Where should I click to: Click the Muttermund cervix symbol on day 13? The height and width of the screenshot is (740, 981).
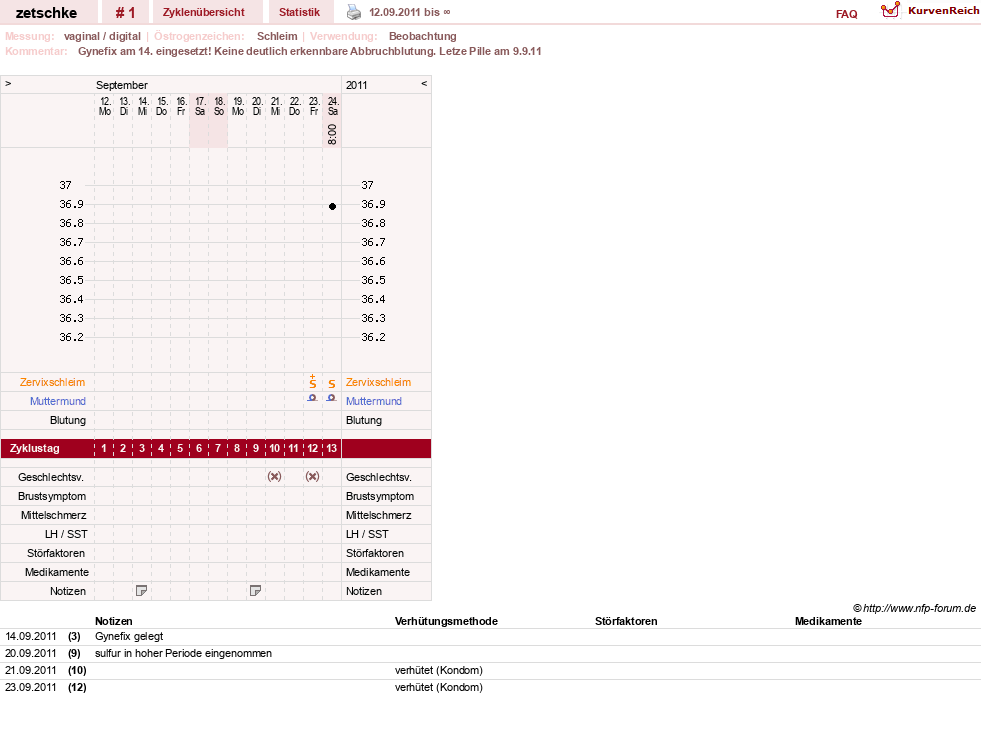coord(332,398)
